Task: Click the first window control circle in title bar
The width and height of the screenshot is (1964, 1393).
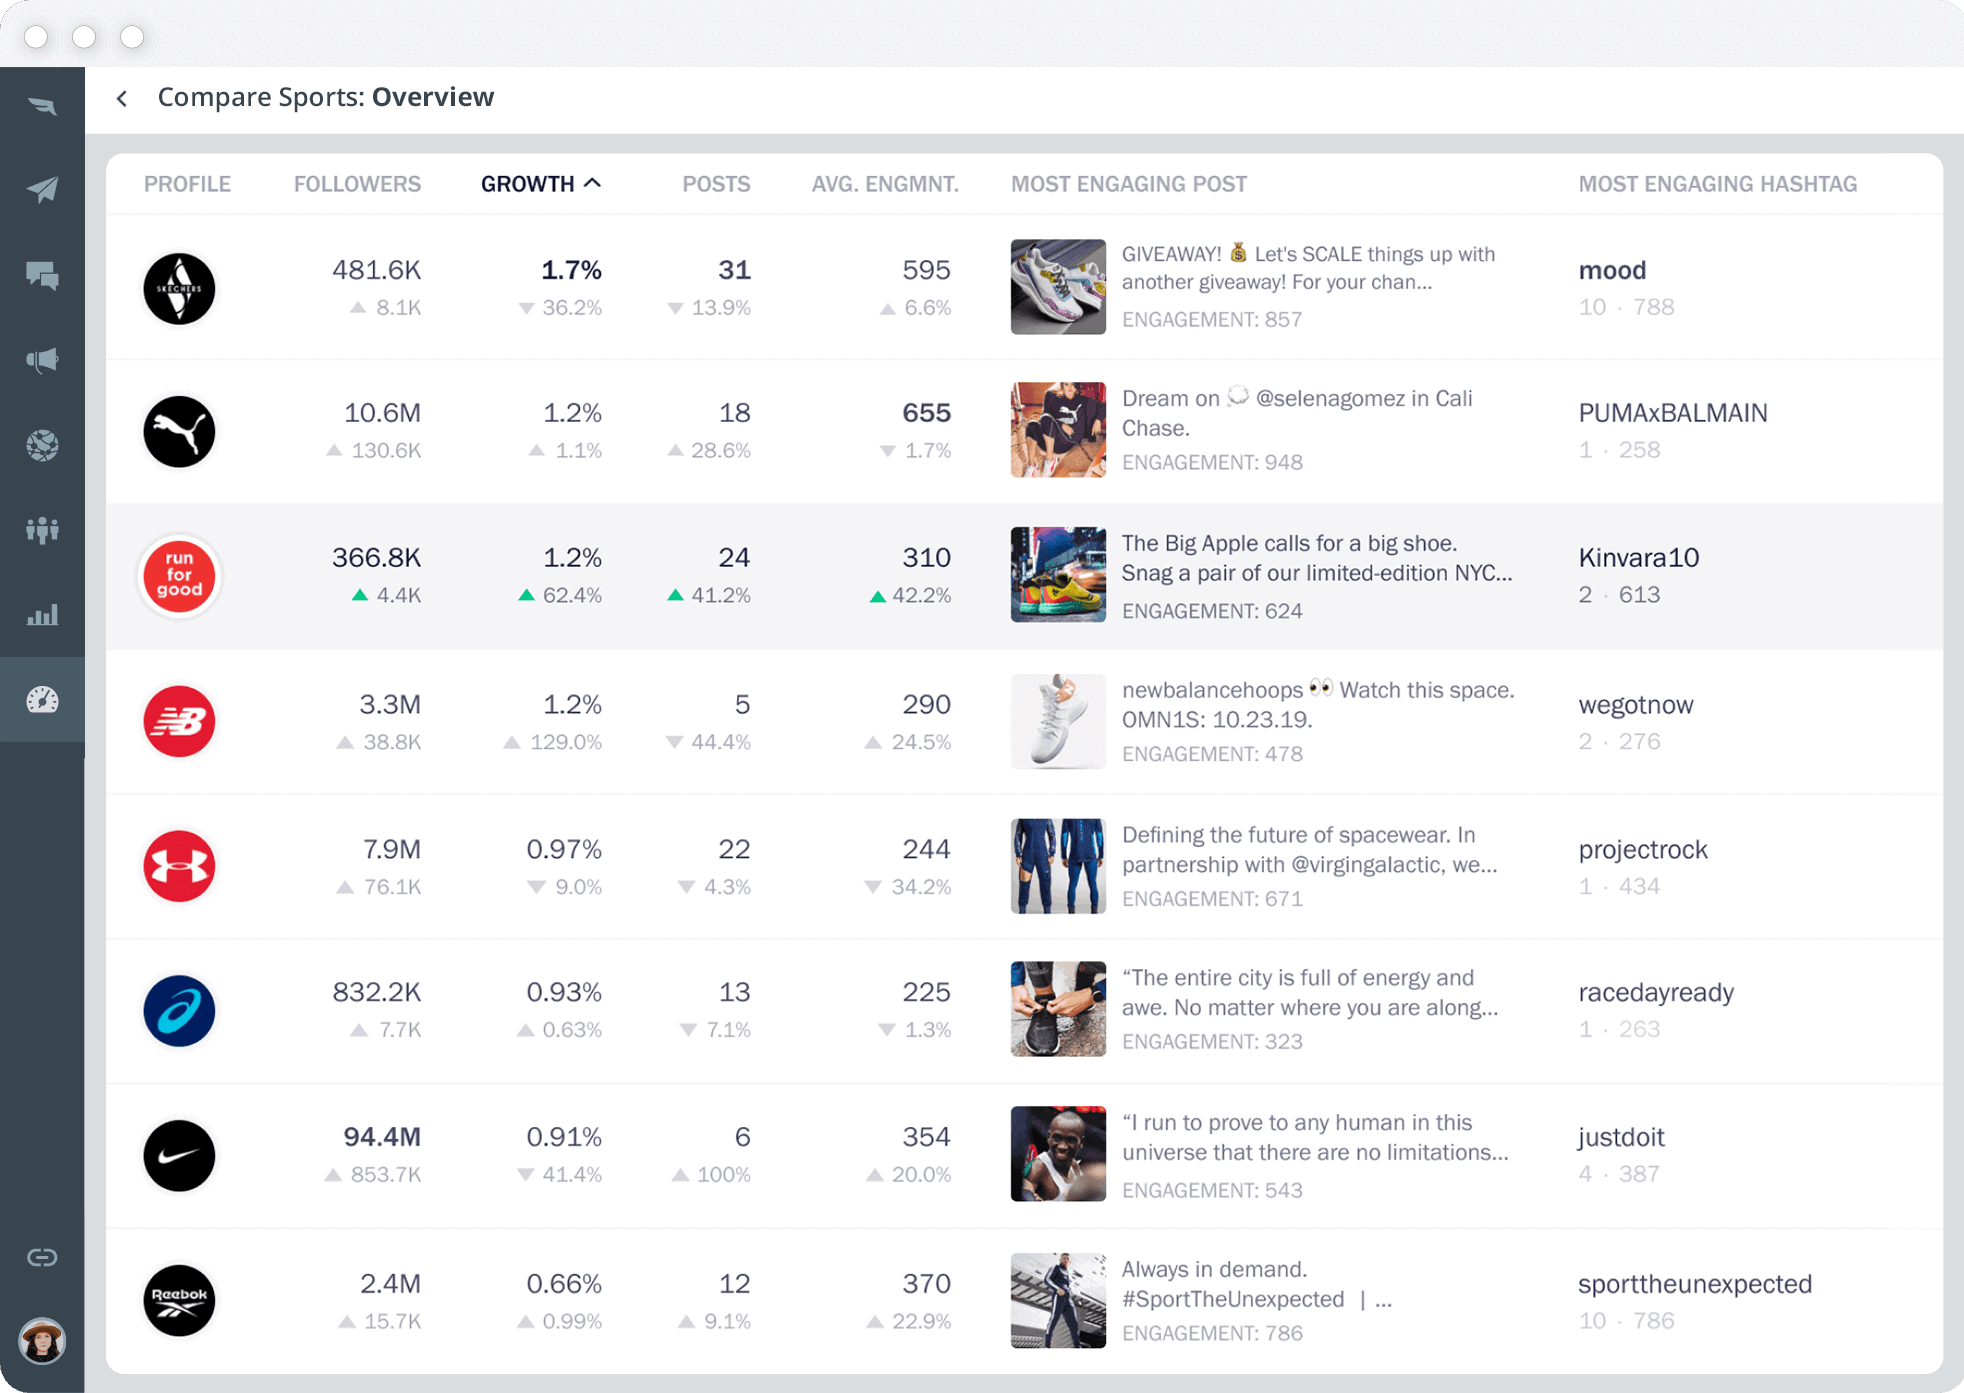Action: click(x=36, y=37)
